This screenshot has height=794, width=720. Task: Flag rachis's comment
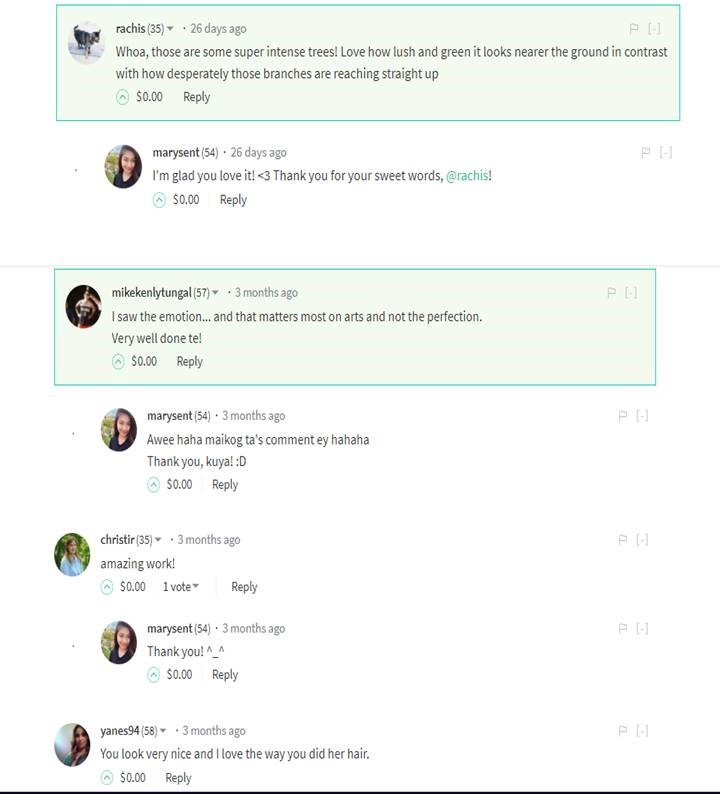634,29
